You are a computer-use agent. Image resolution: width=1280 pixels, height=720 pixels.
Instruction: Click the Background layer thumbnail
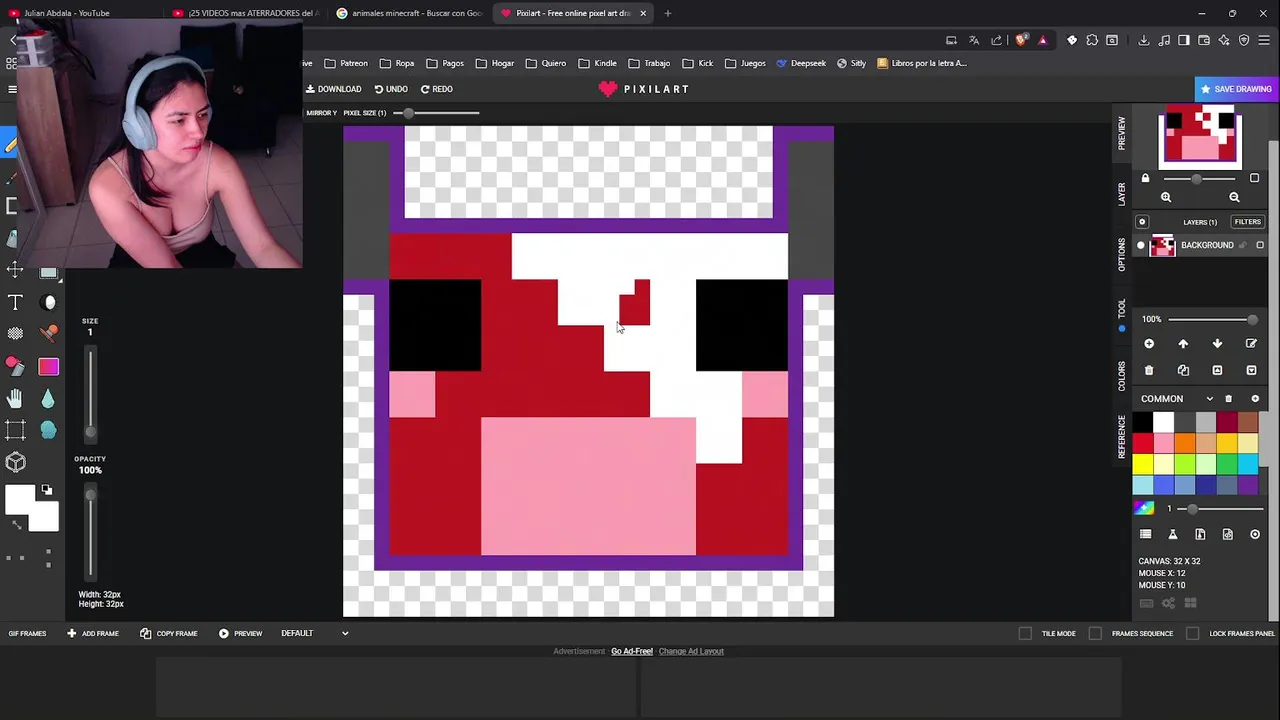point(1162,245)
